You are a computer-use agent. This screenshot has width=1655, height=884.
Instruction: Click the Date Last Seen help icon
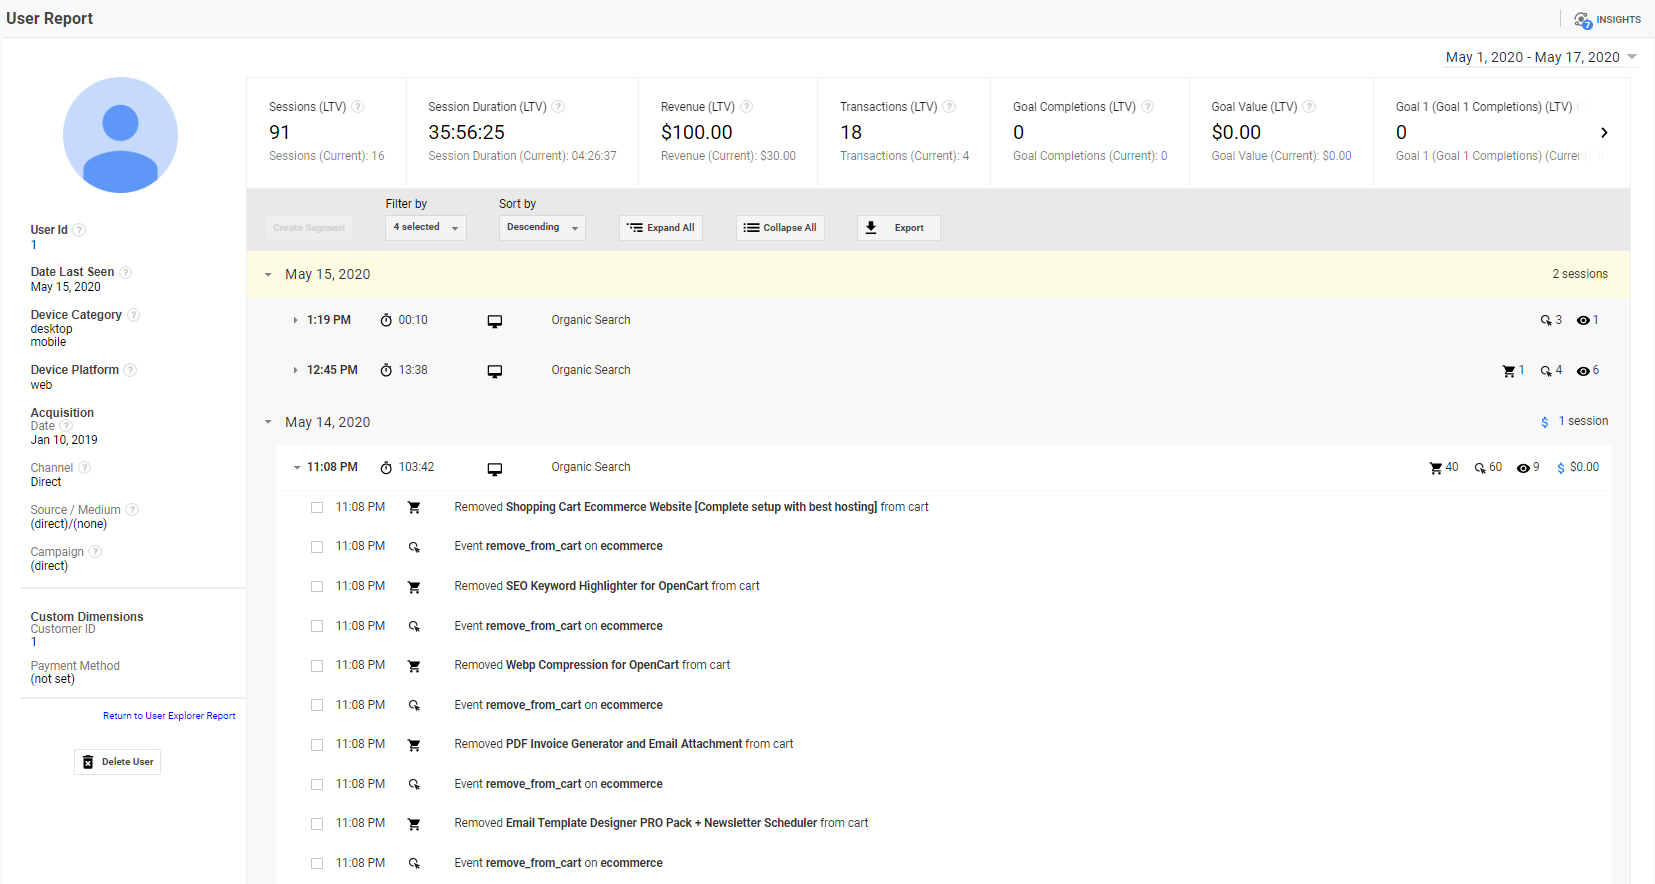pyautogui.click(x=125, y=272)
